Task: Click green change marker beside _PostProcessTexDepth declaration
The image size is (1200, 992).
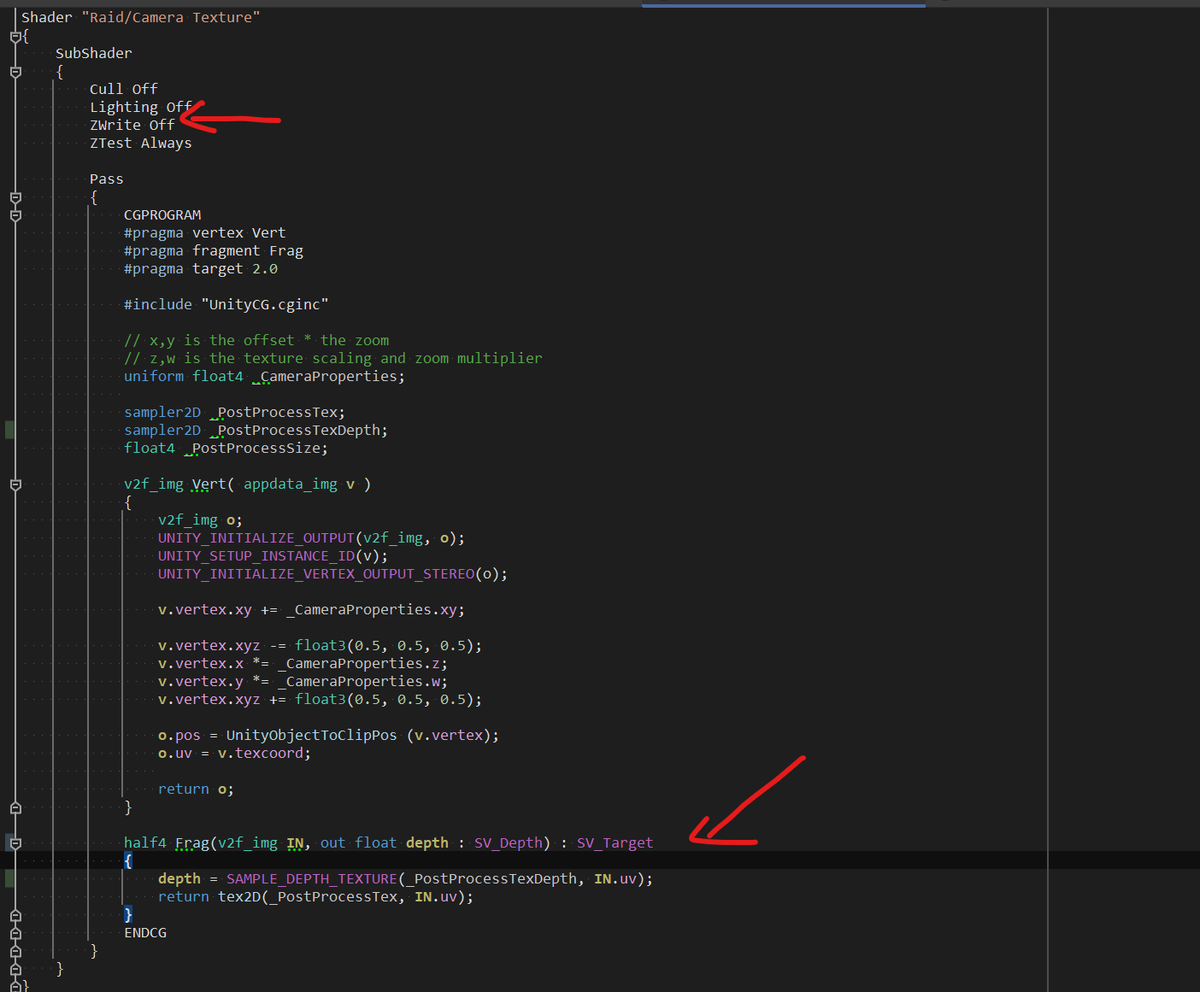Action: point(10,430)
